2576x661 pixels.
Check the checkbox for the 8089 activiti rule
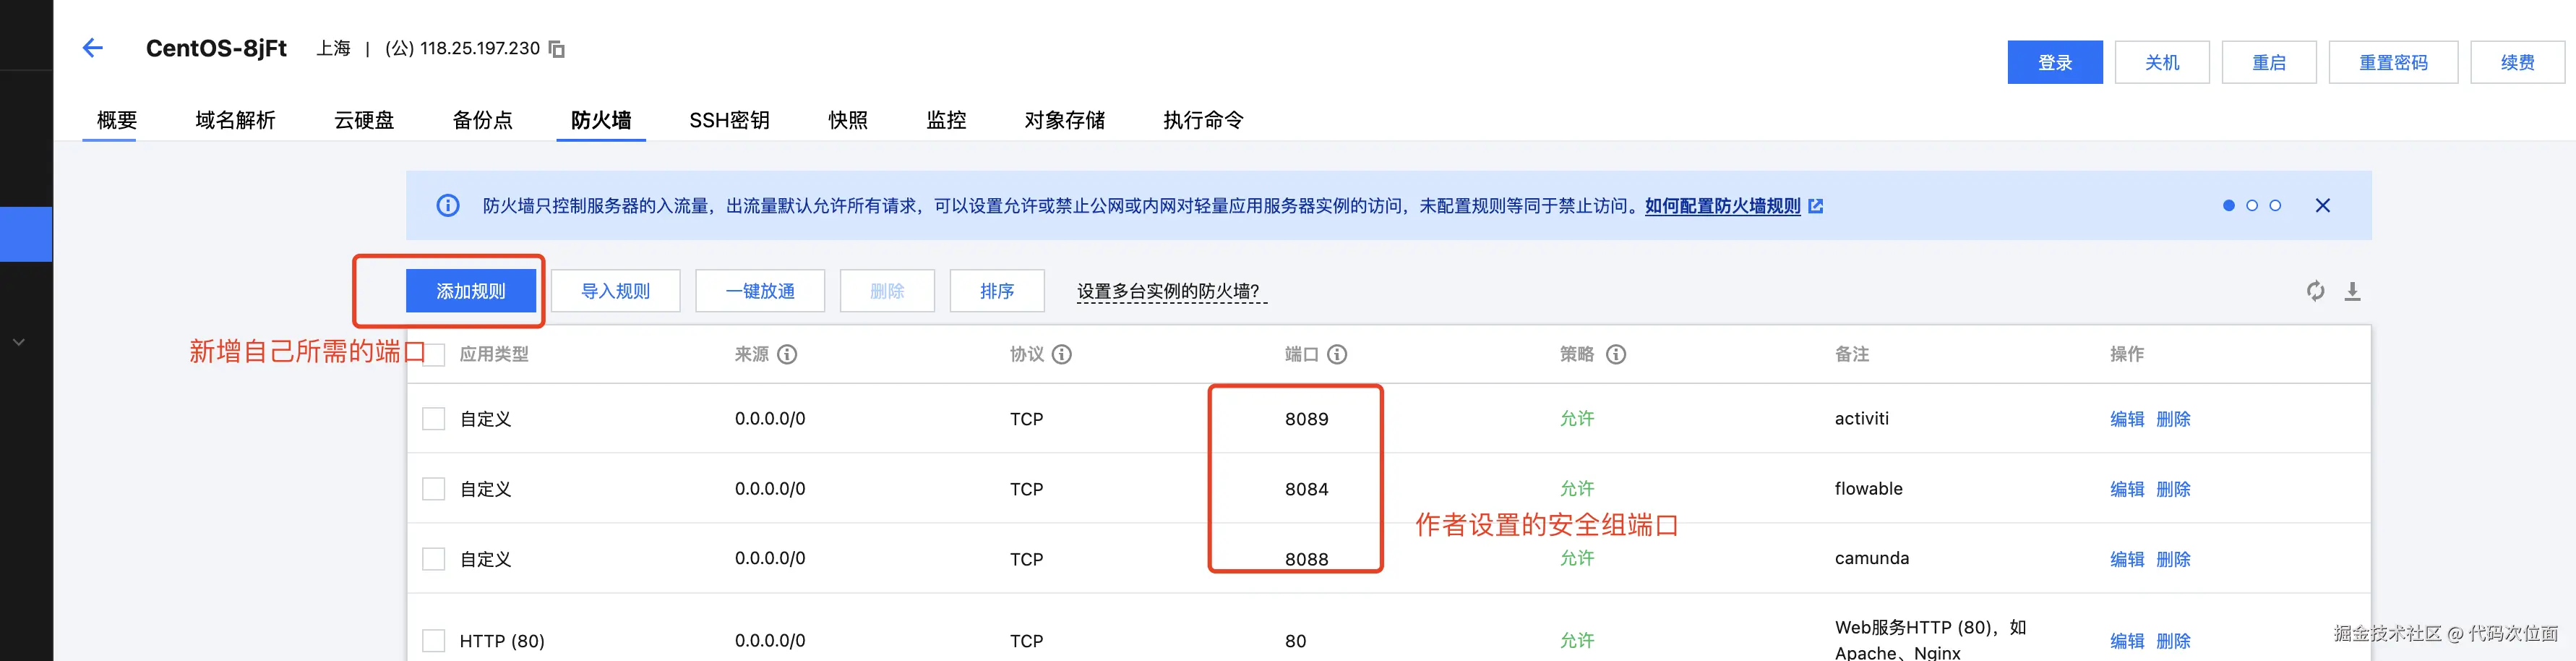click(434, 418)
